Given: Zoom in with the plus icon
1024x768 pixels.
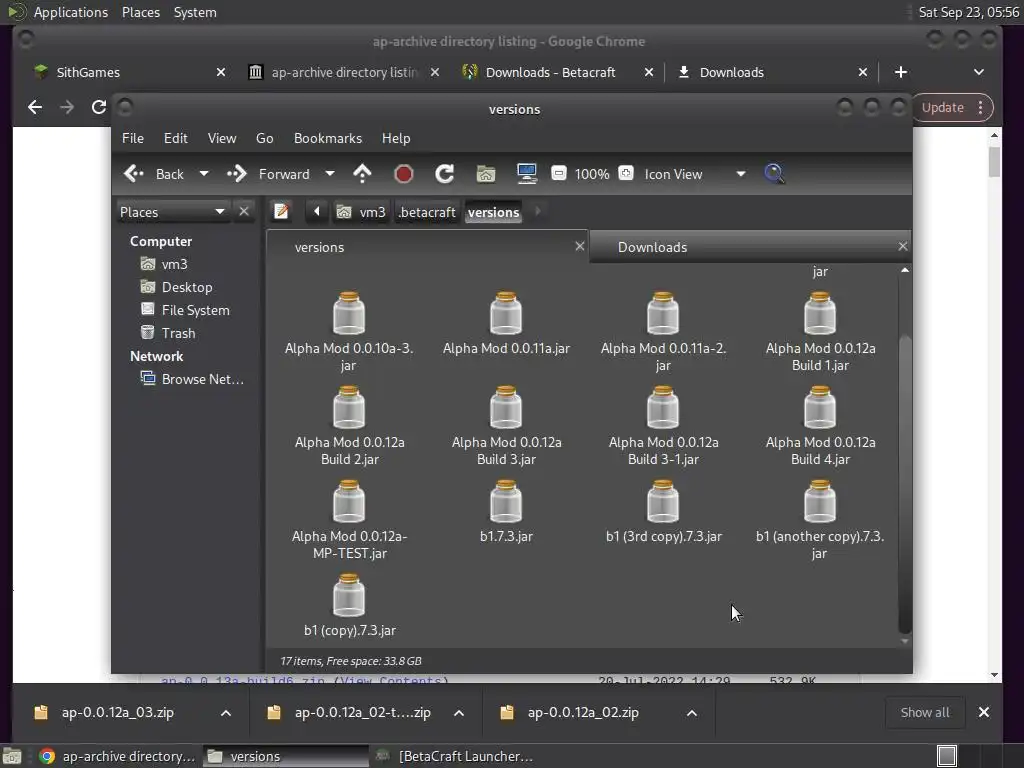Looking at the screenshot, I should pos(626,174).
